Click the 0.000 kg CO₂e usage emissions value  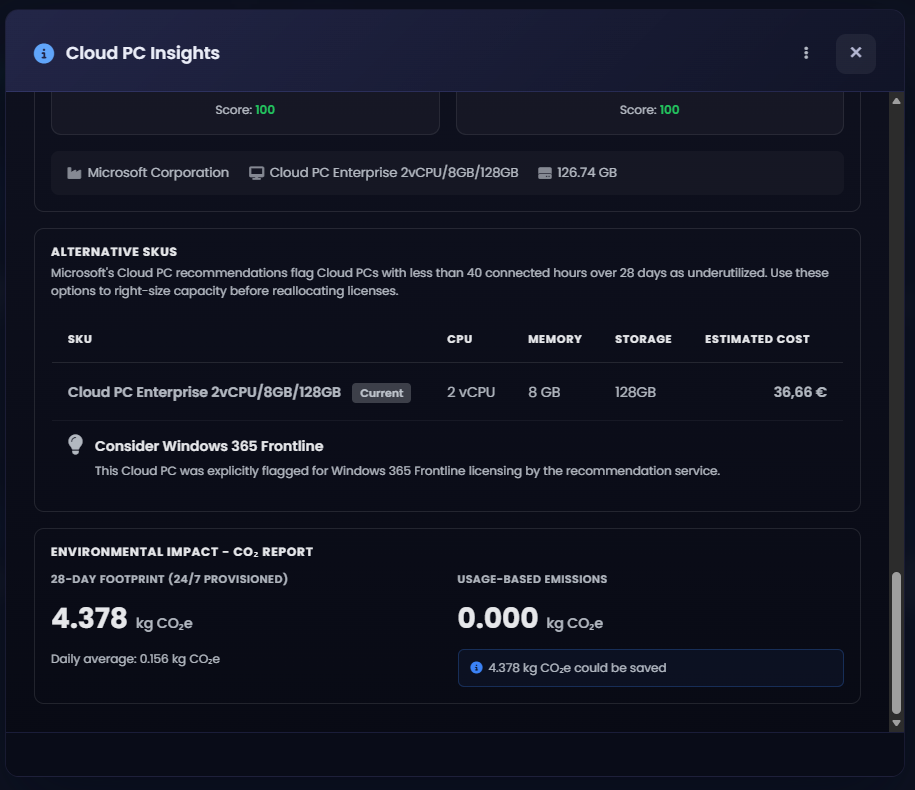point(530,618)
